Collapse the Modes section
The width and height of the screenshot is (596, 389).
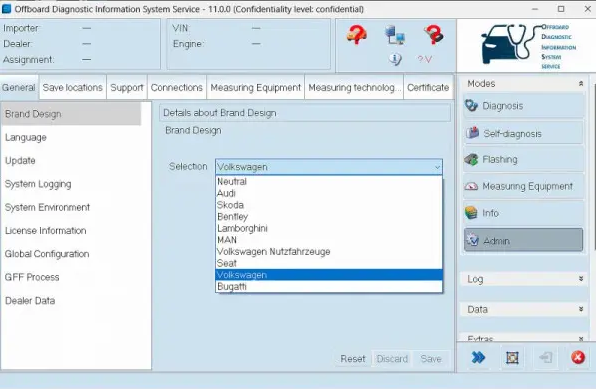[581, 84]
